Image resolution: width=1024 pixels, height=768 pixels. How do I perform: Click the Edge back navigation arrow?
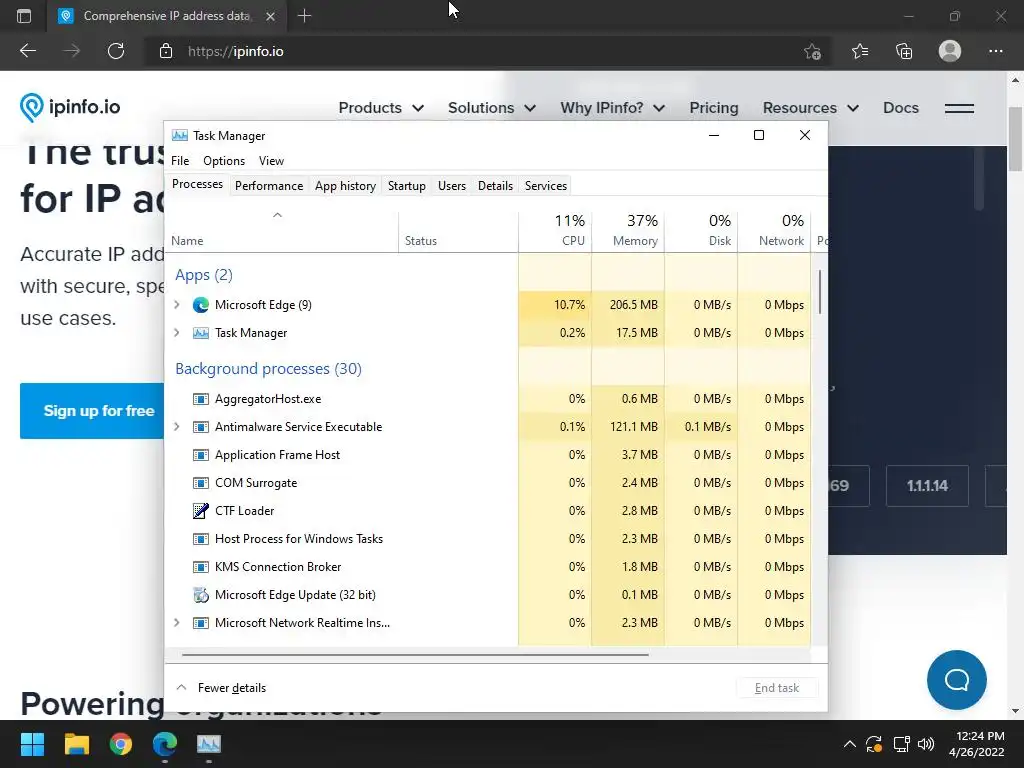click(27, 51)
